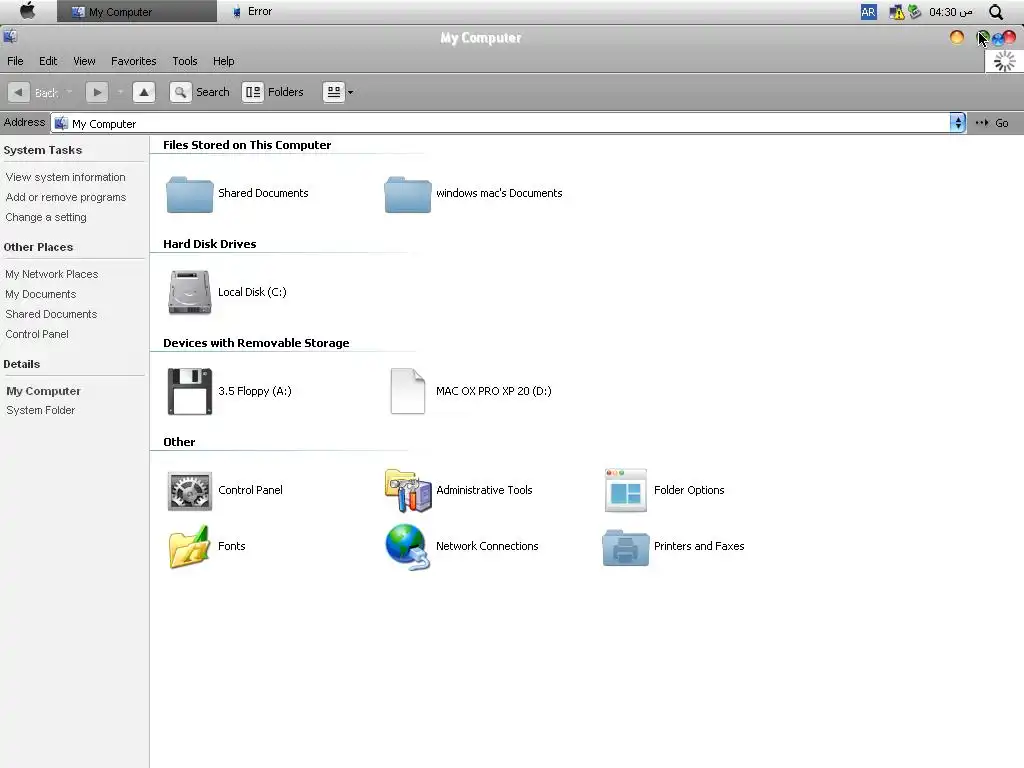Click the AR language indicator
This screenshot has height=768, width=1024.
(868, 12)
